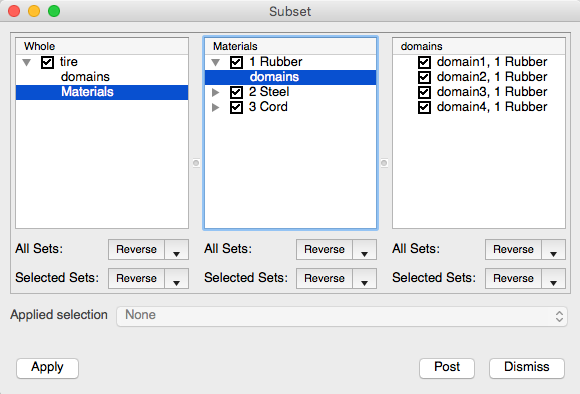Click the Apply button

pyautogui.click(x=47, y=368)
